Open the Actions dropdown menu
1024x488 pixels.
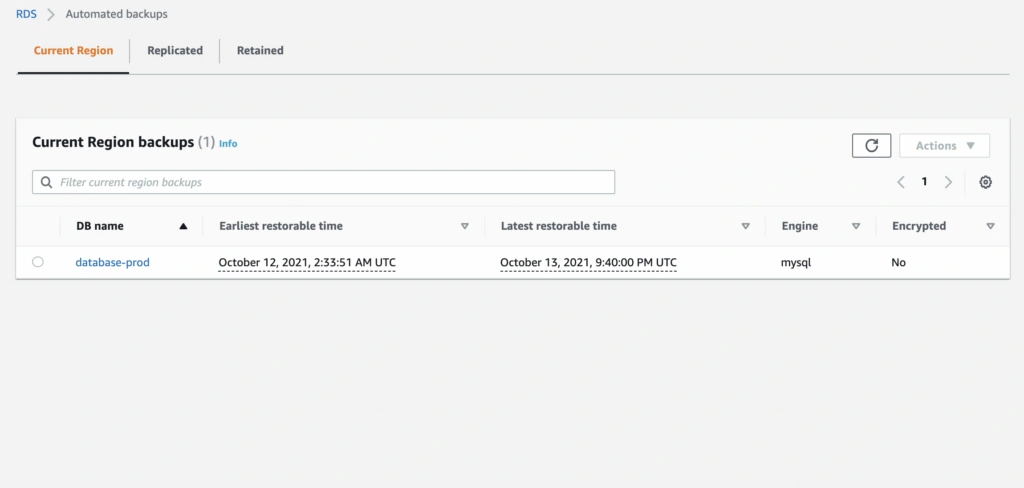pyautogui.click(x=944, y=146)
